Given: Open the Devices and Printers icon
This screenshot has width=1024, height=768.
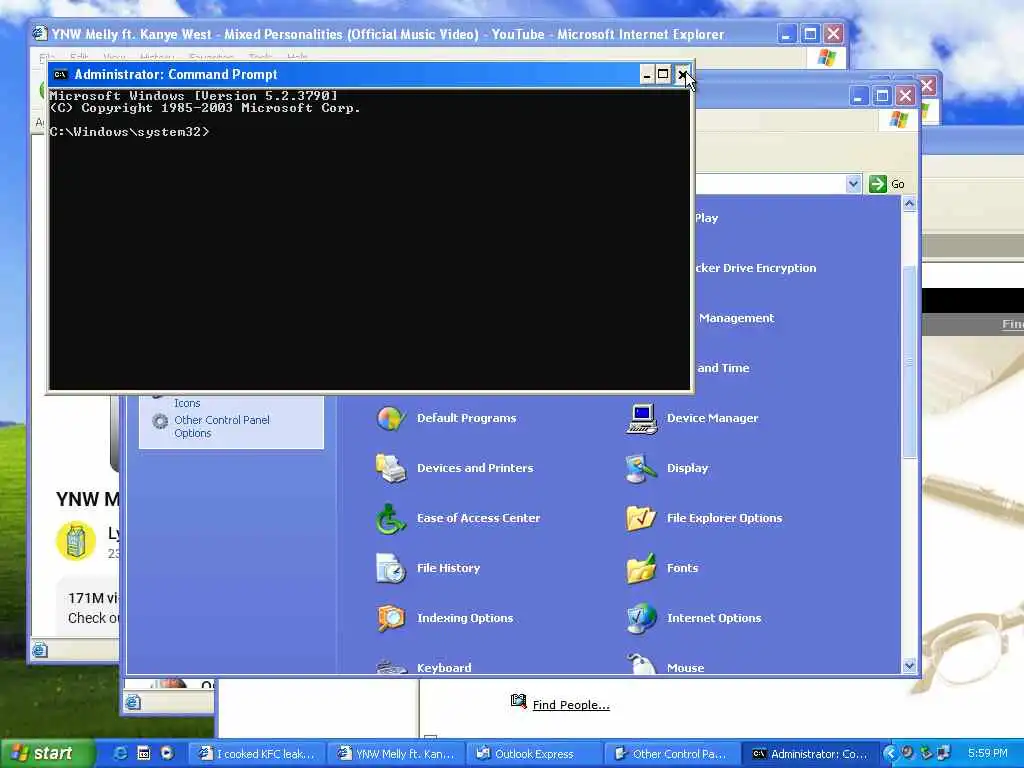Looking at the screenshot, I should 391,468.
